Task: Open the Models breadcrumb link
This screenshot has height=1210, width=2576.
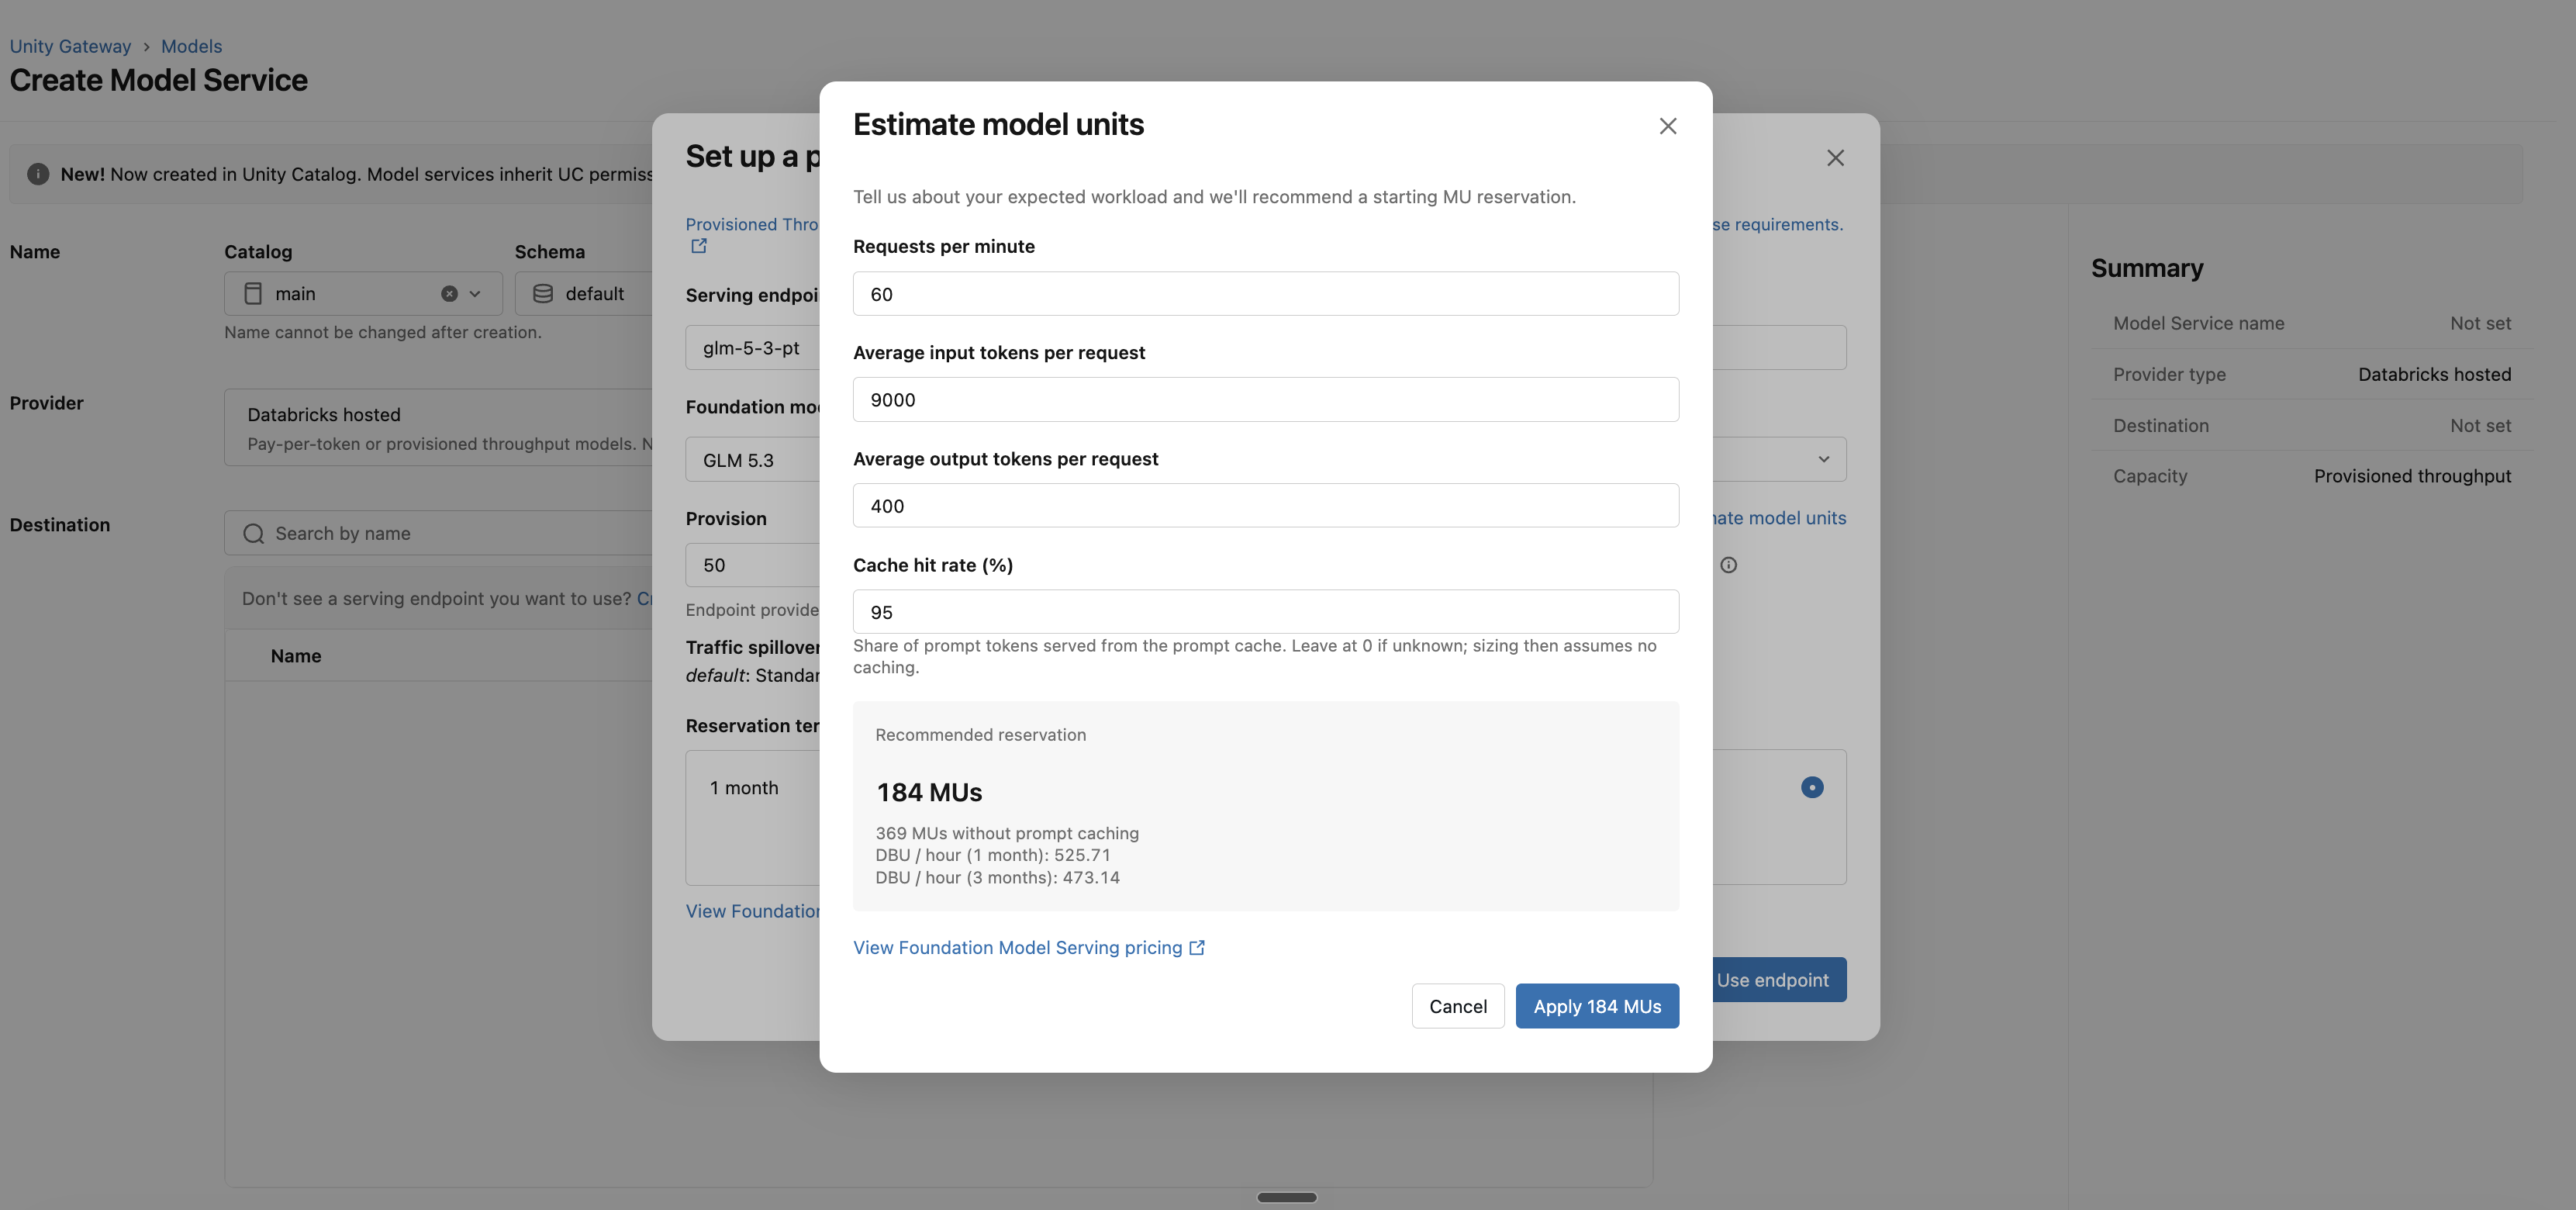Action: (191, 46)
